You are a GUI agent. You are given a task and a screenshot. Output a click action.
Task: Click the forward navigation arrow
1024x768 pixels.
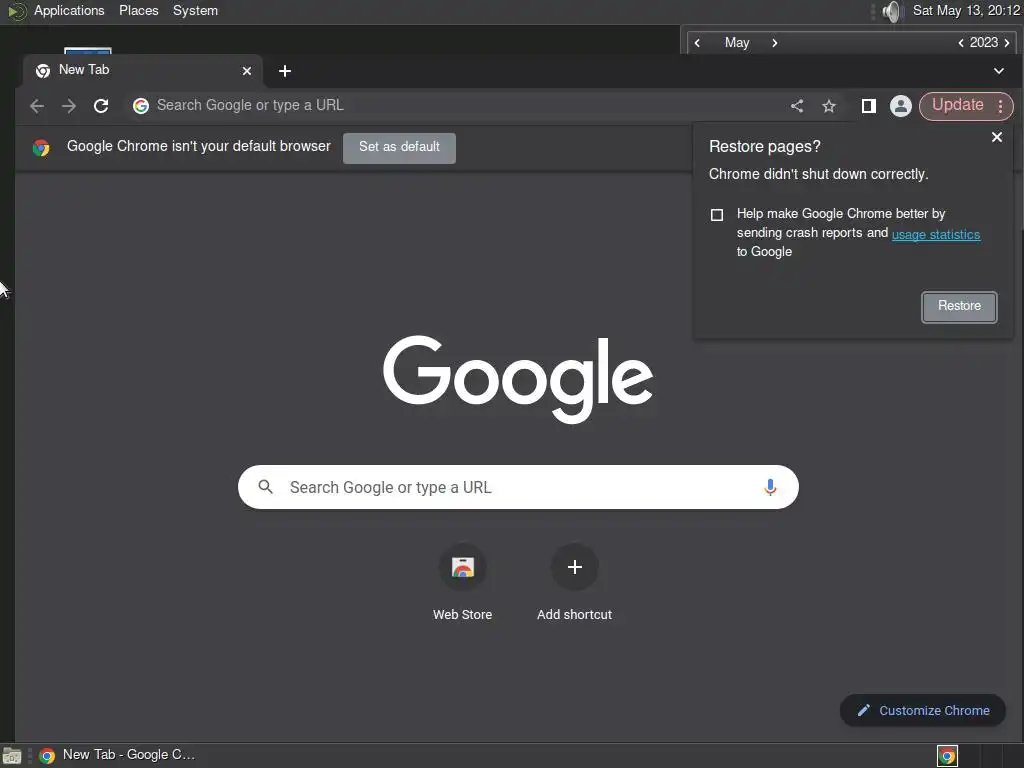(x=69, y=106)
